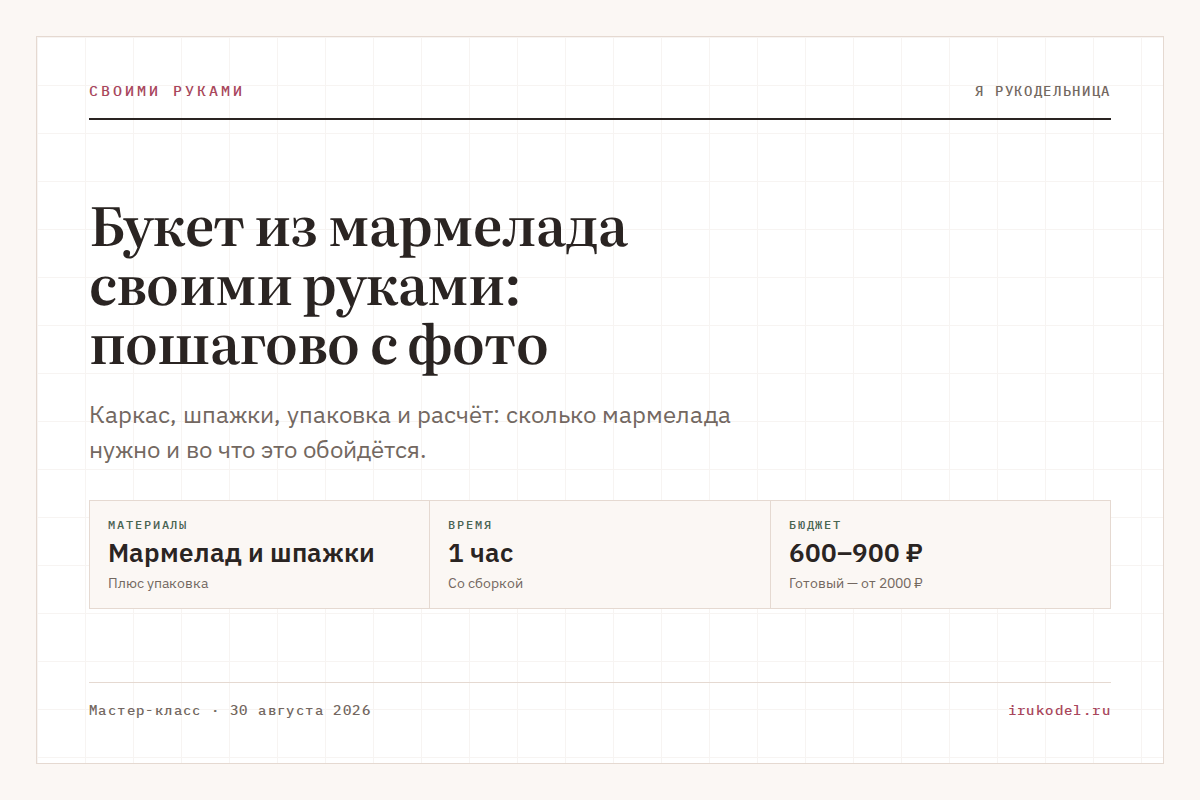Click the «Плюс упаковка» note
The width and height of the screenshot is (1200, 800).
(158, 583)
